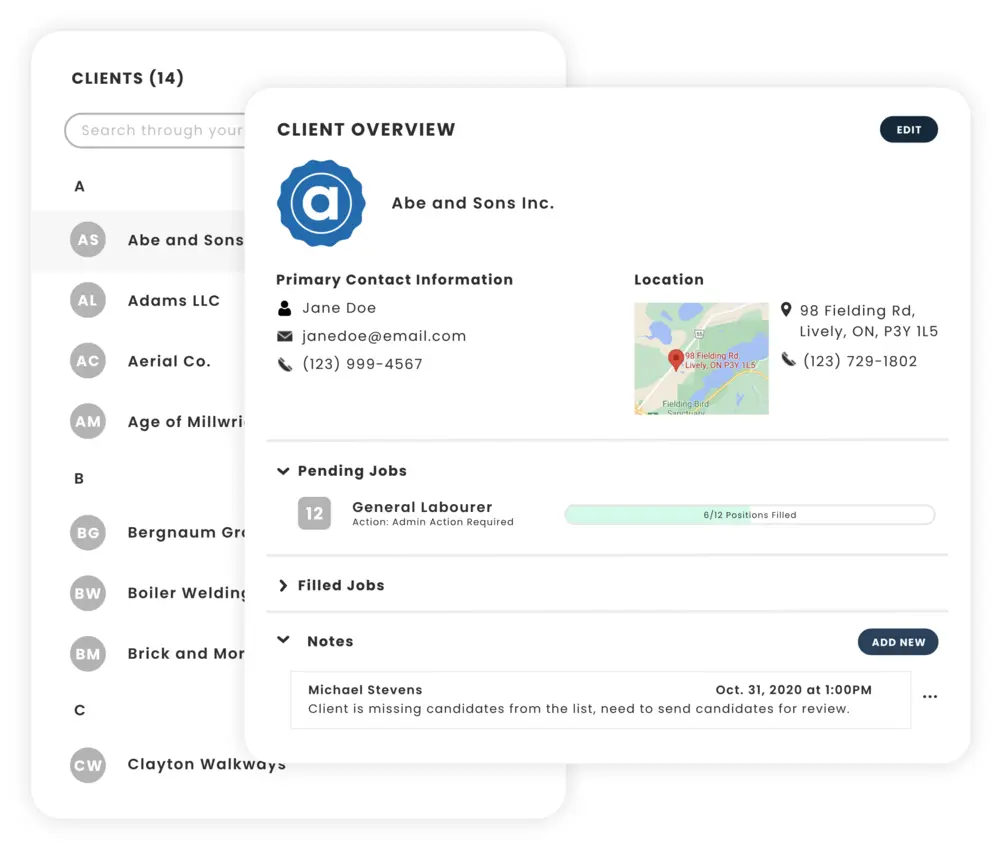The image size is (1000, 850).
Task: Click the Michael Stevens note author name
Action: click(365, 690)
